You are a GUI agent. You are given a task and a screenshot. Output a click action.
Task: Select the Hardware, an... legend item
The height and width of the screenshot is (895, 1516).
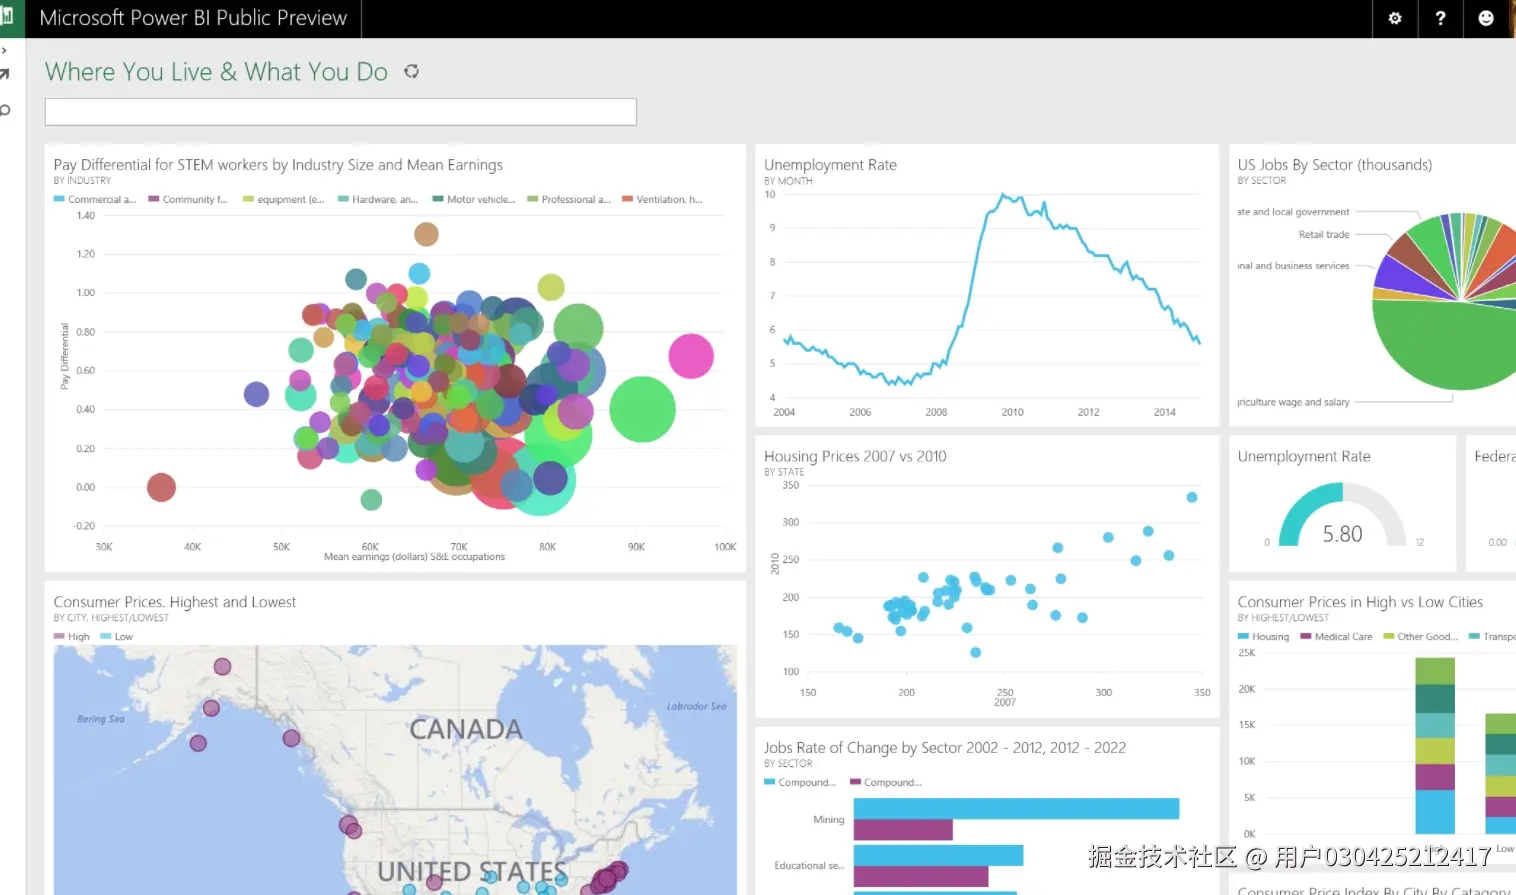pos(378,200)
